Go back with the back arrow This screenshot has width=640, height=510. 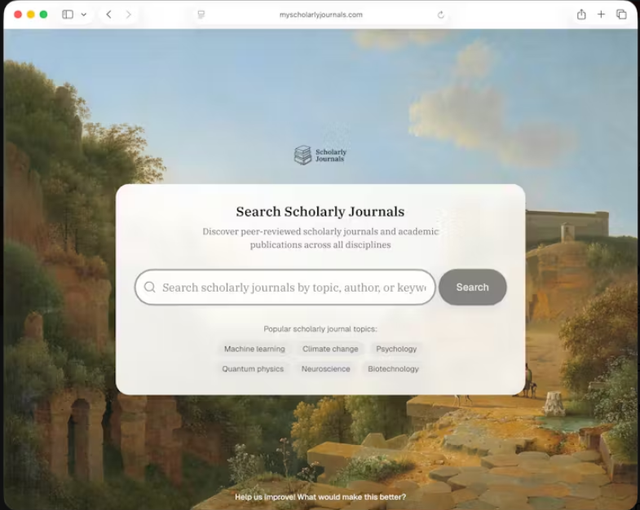coord(109,15)
